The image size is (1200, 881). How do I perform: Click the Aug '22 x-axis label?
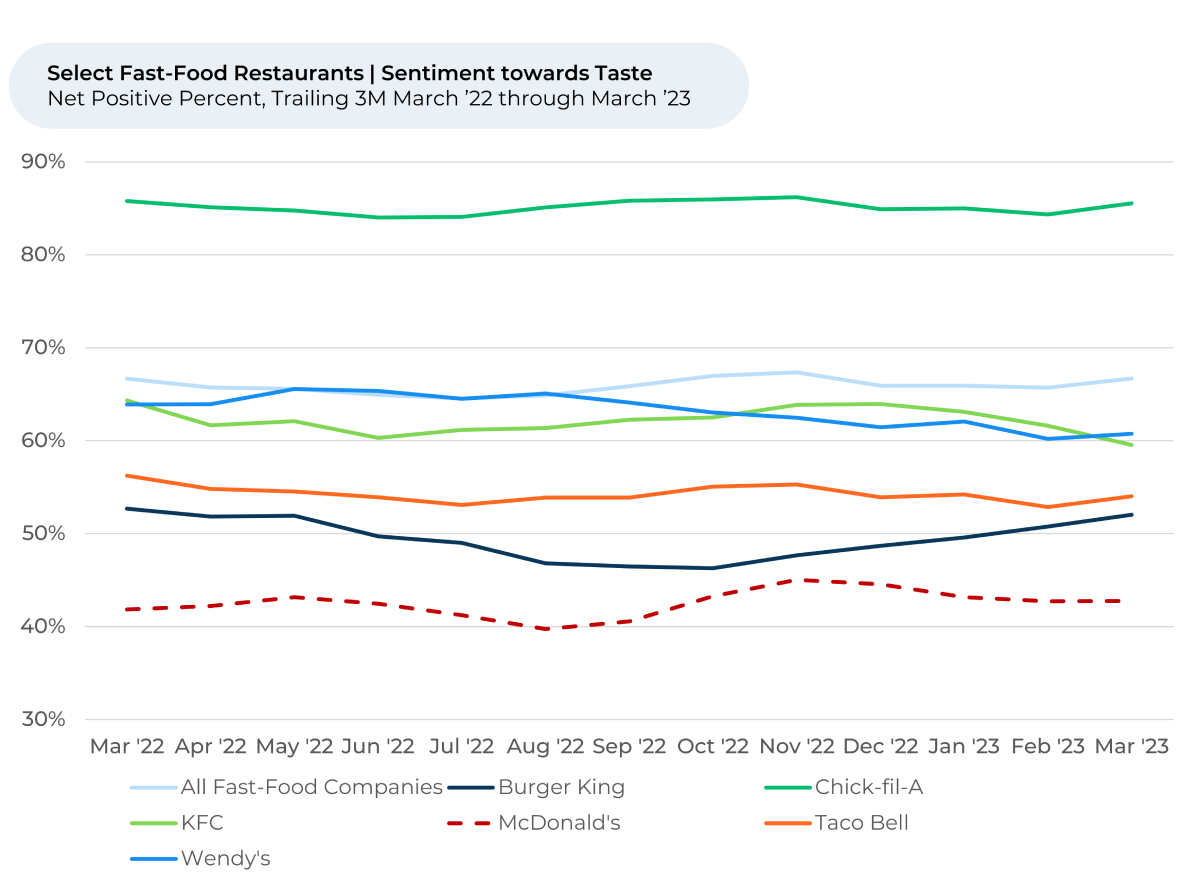coord(545,747)
